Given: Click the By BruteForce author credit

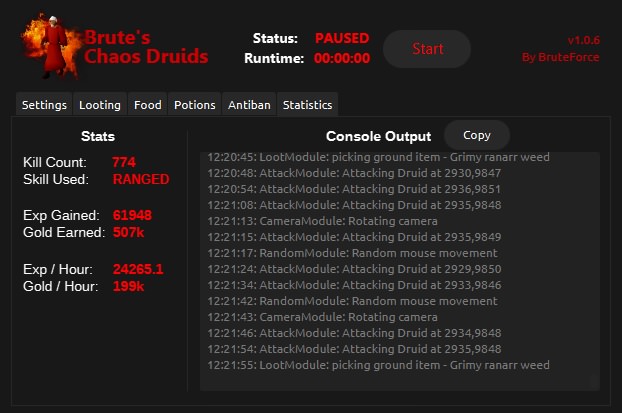Looking at the screenshot, I should click(x=558, y=58).
